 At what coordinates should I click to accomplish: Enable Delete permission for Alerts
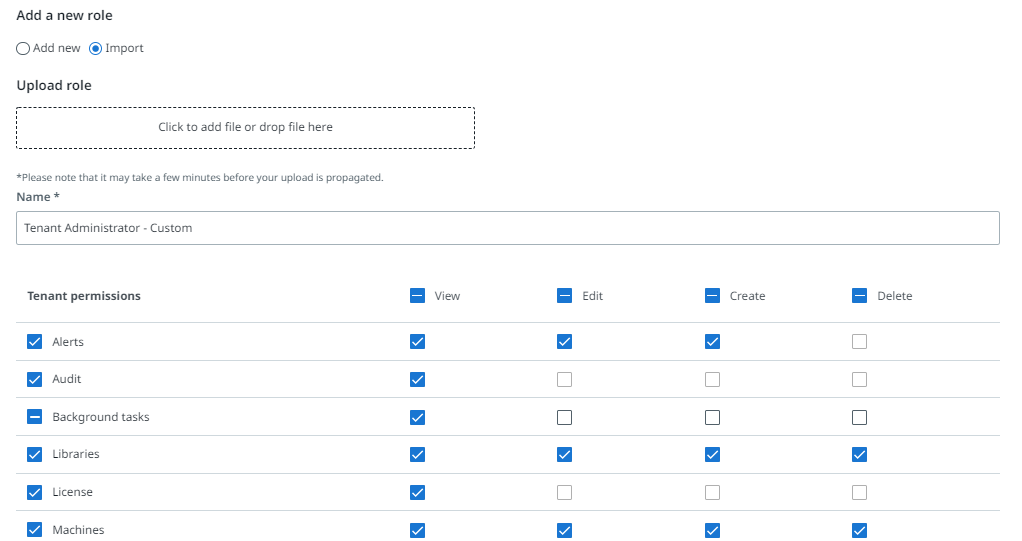(859, 342)
